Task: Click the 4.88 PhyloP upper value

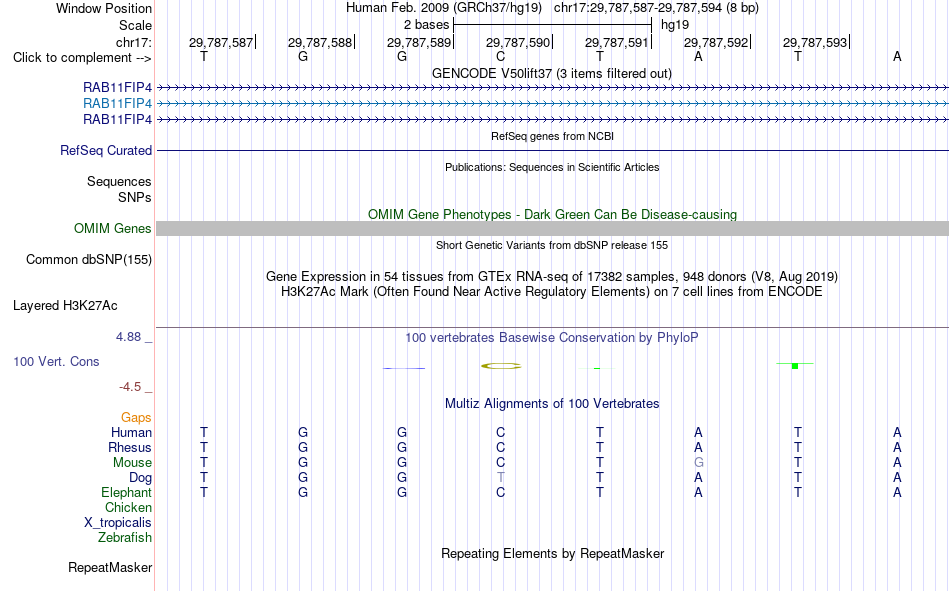Action: pos(128,337)
